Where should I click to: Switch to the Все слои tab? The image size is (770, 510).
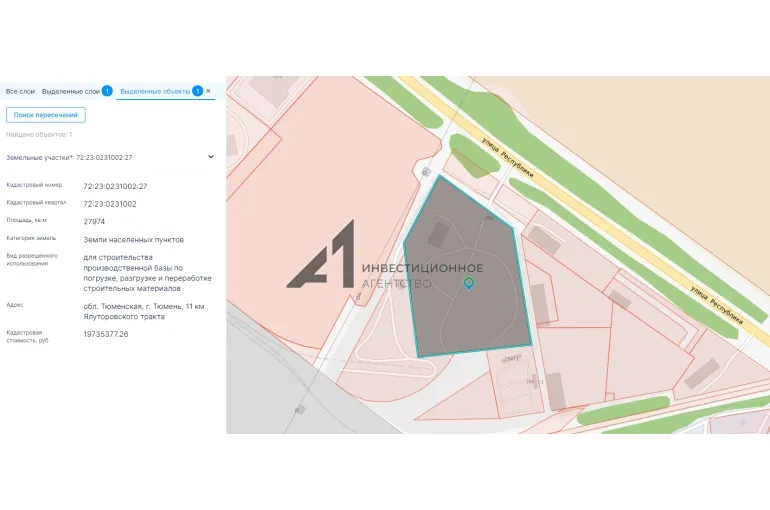coord(20,91)
